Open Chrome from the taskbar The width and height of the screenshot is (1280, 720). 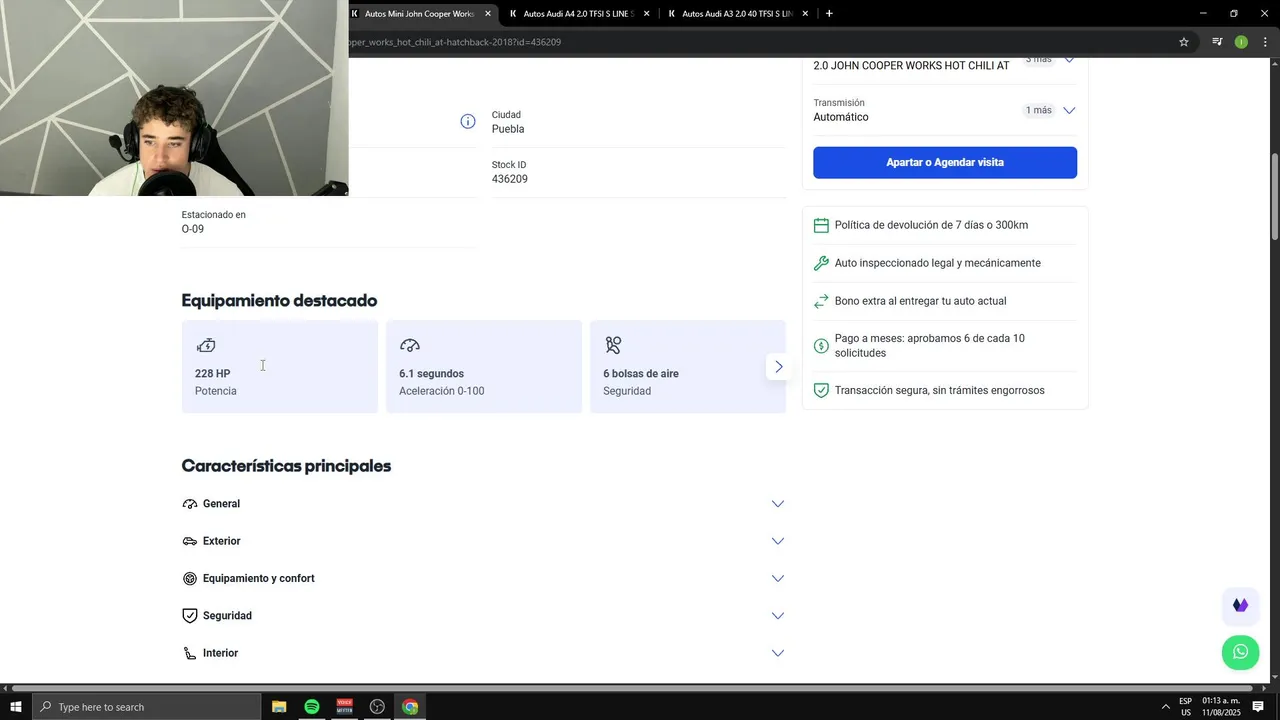click(410, 707)
